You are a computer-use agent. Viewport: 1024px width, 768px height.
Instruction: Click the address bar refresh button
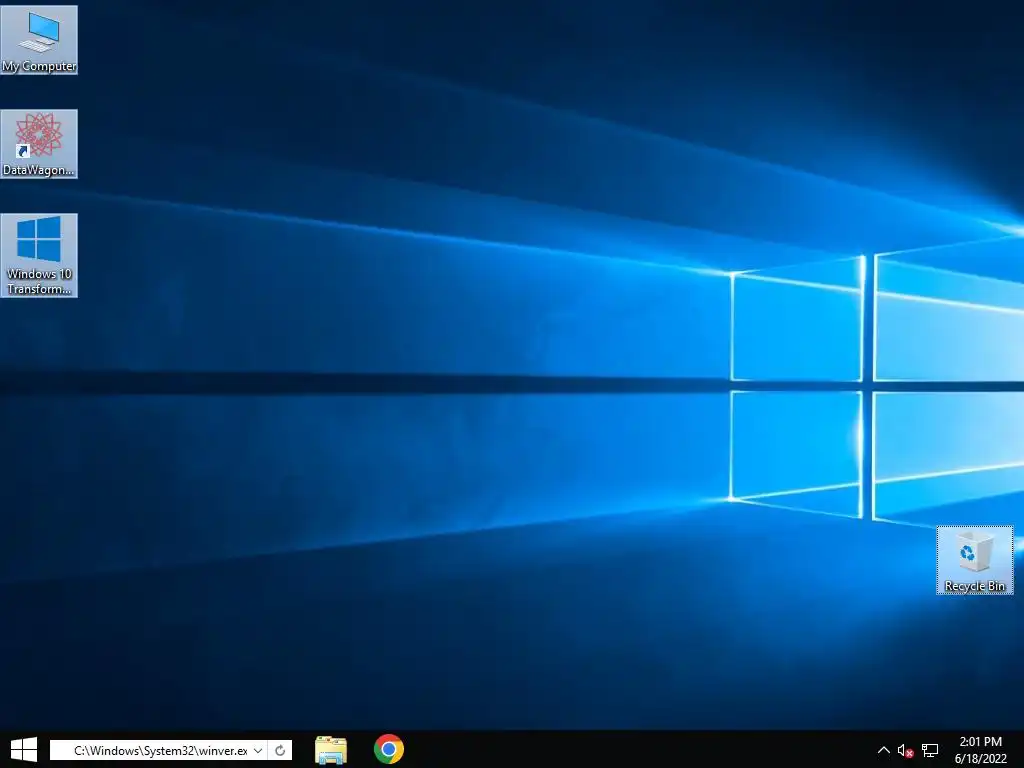[x=280, y=750]
